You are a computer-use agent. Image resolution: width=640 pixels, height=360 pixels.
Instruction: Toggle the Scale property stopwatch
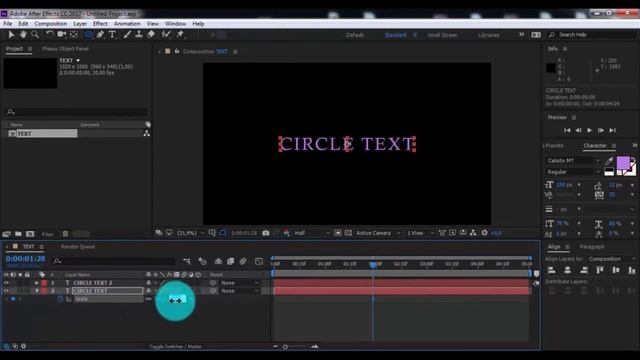60,299
